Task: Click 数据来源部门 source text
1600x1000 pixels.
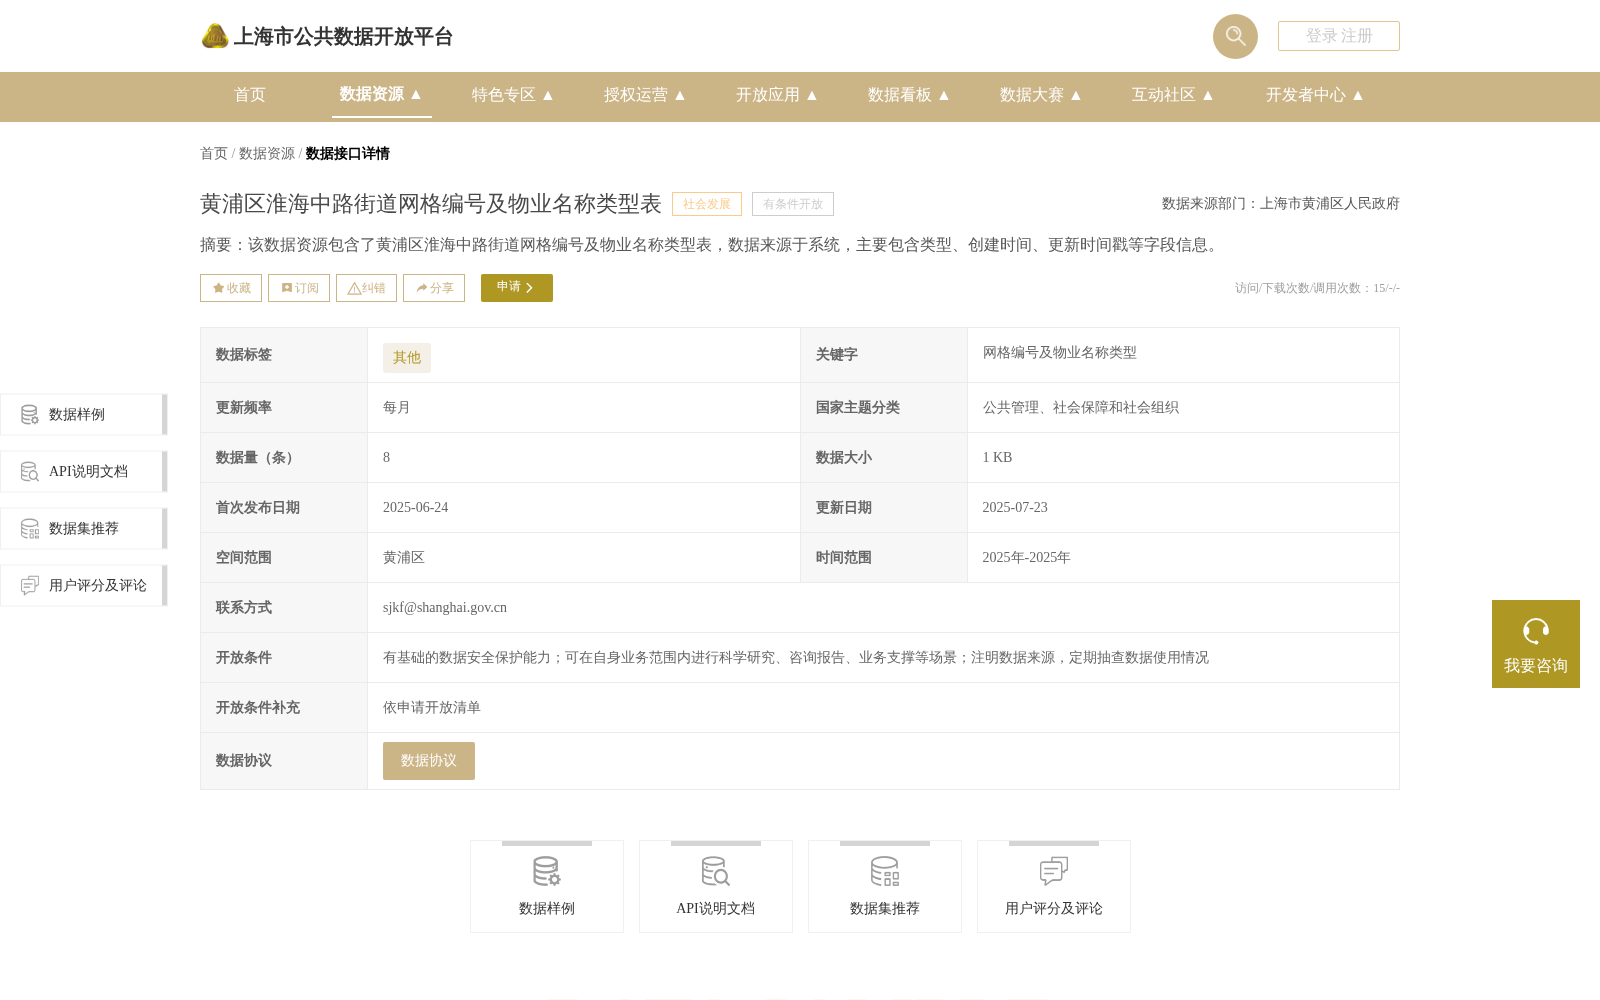Action: [1281, 203]
